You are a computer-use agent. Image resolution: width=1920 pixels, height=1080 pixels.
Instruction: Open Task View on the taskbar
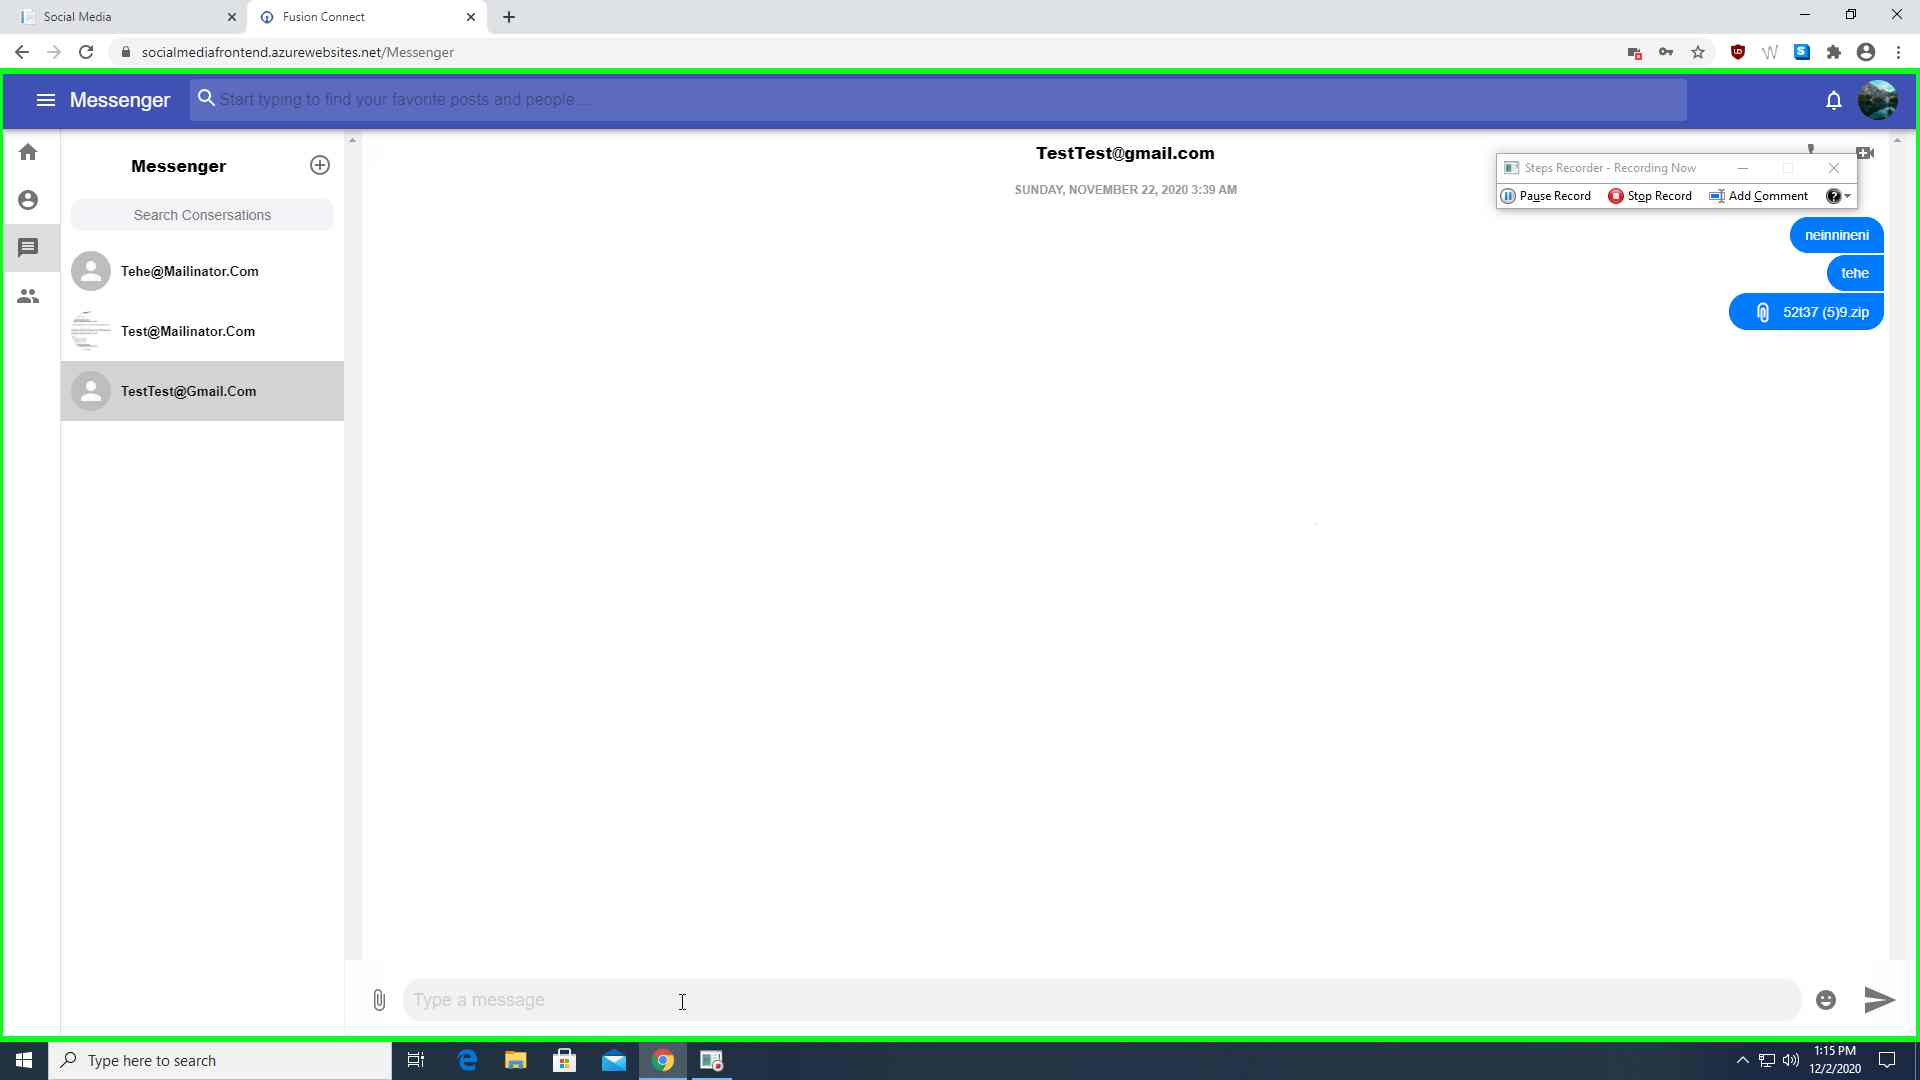point(416,1060)
